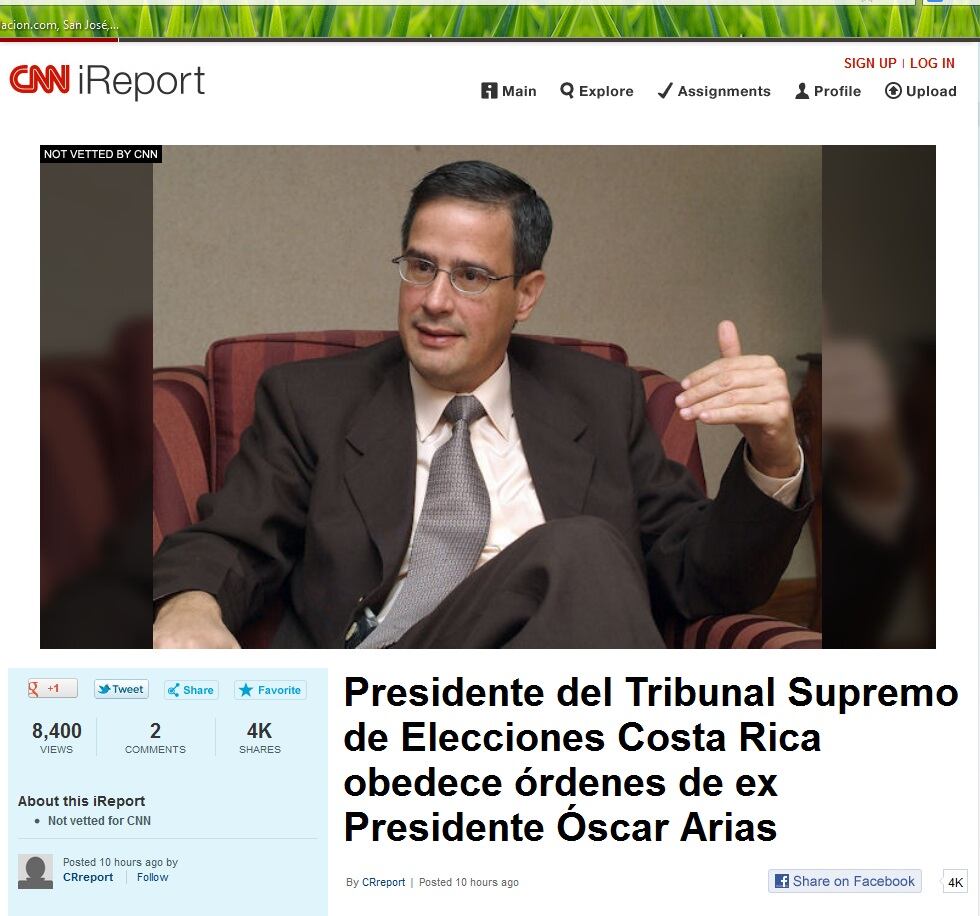980x916 pixels.
Task: Follow the CRreport user
Action: [x=152, y=877]
